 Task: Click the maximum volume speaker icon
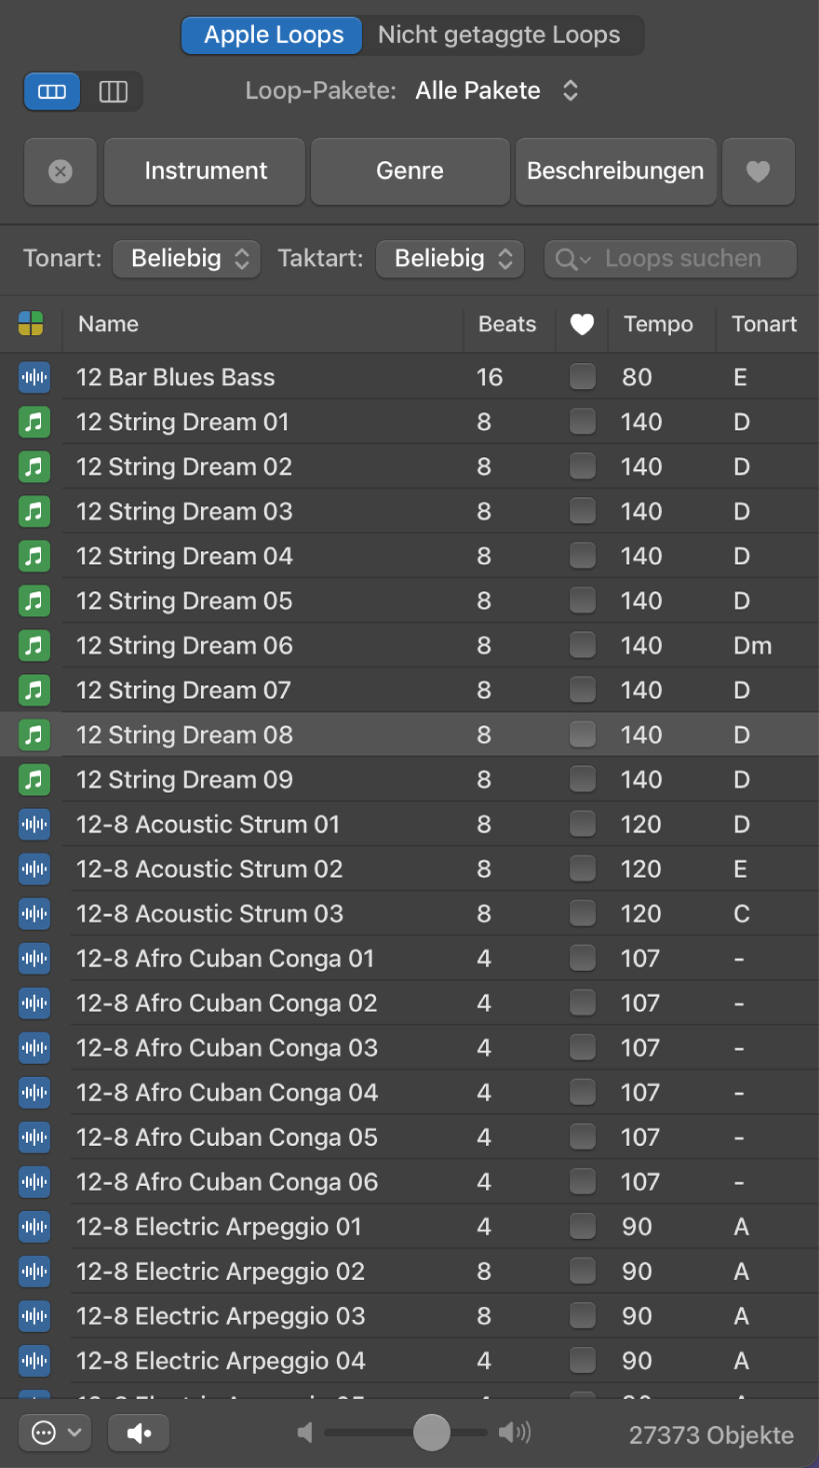(x=515, y=1433)
